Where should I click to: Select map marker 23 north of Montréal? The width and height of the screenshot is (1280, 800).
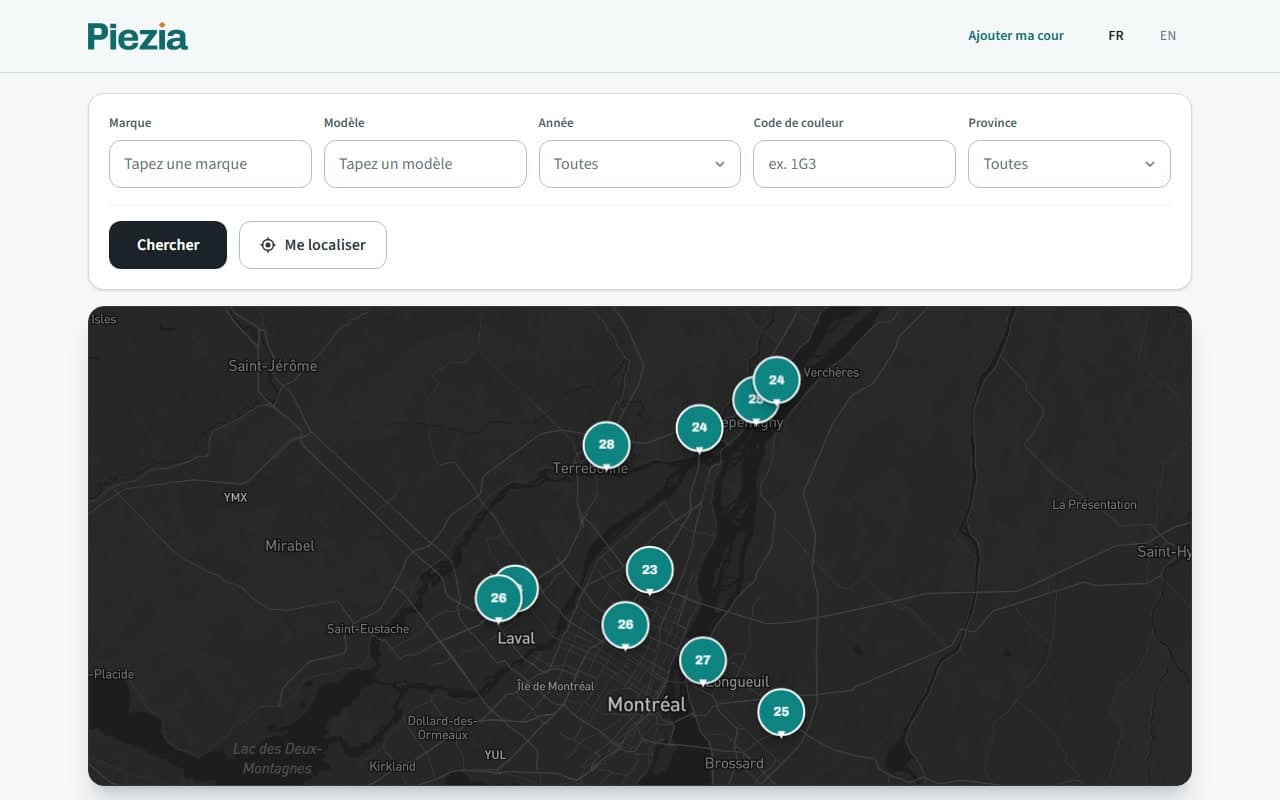coord(650,570)
